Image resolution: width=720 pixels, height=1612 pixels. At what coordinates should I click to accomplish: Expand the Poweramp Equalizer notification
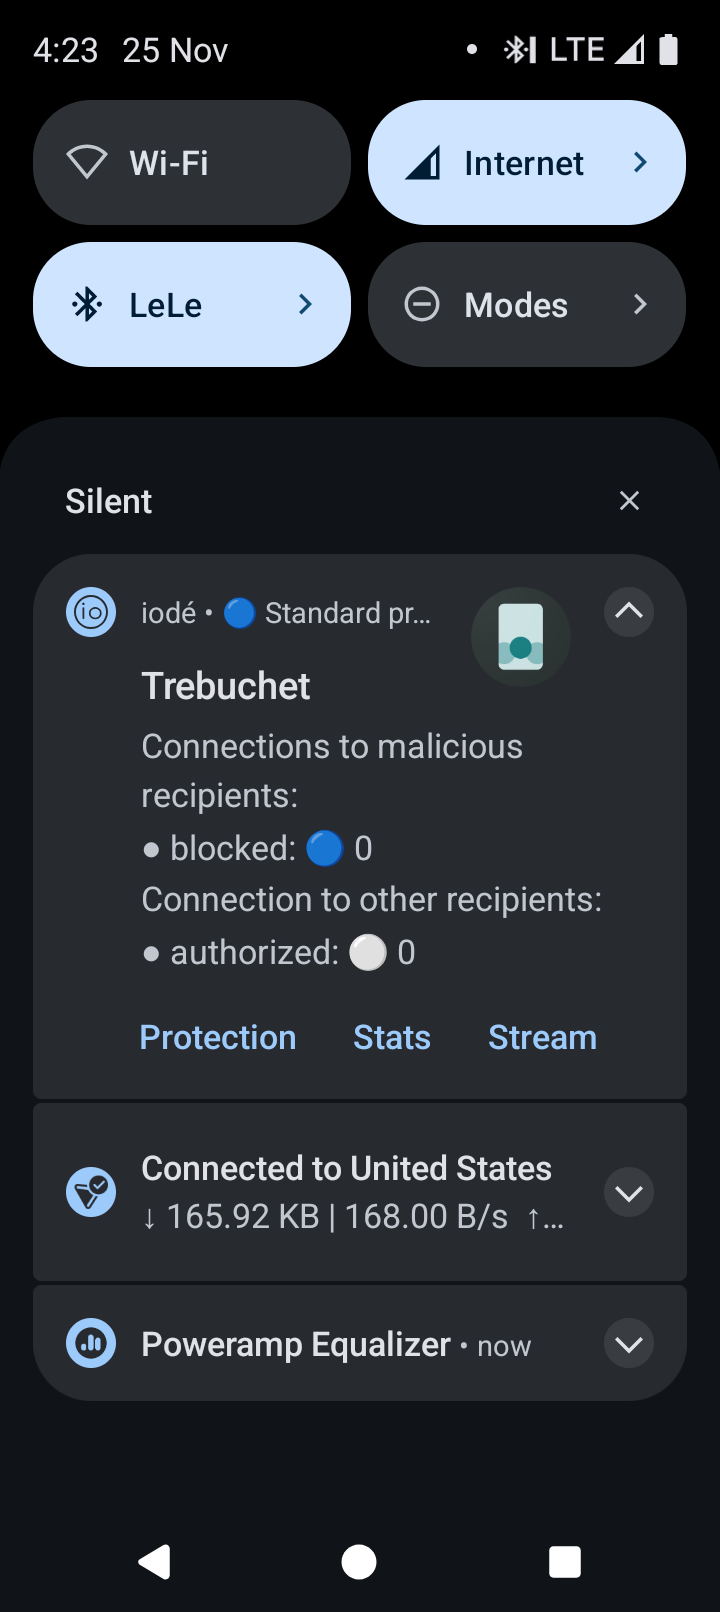[629, 1343]
